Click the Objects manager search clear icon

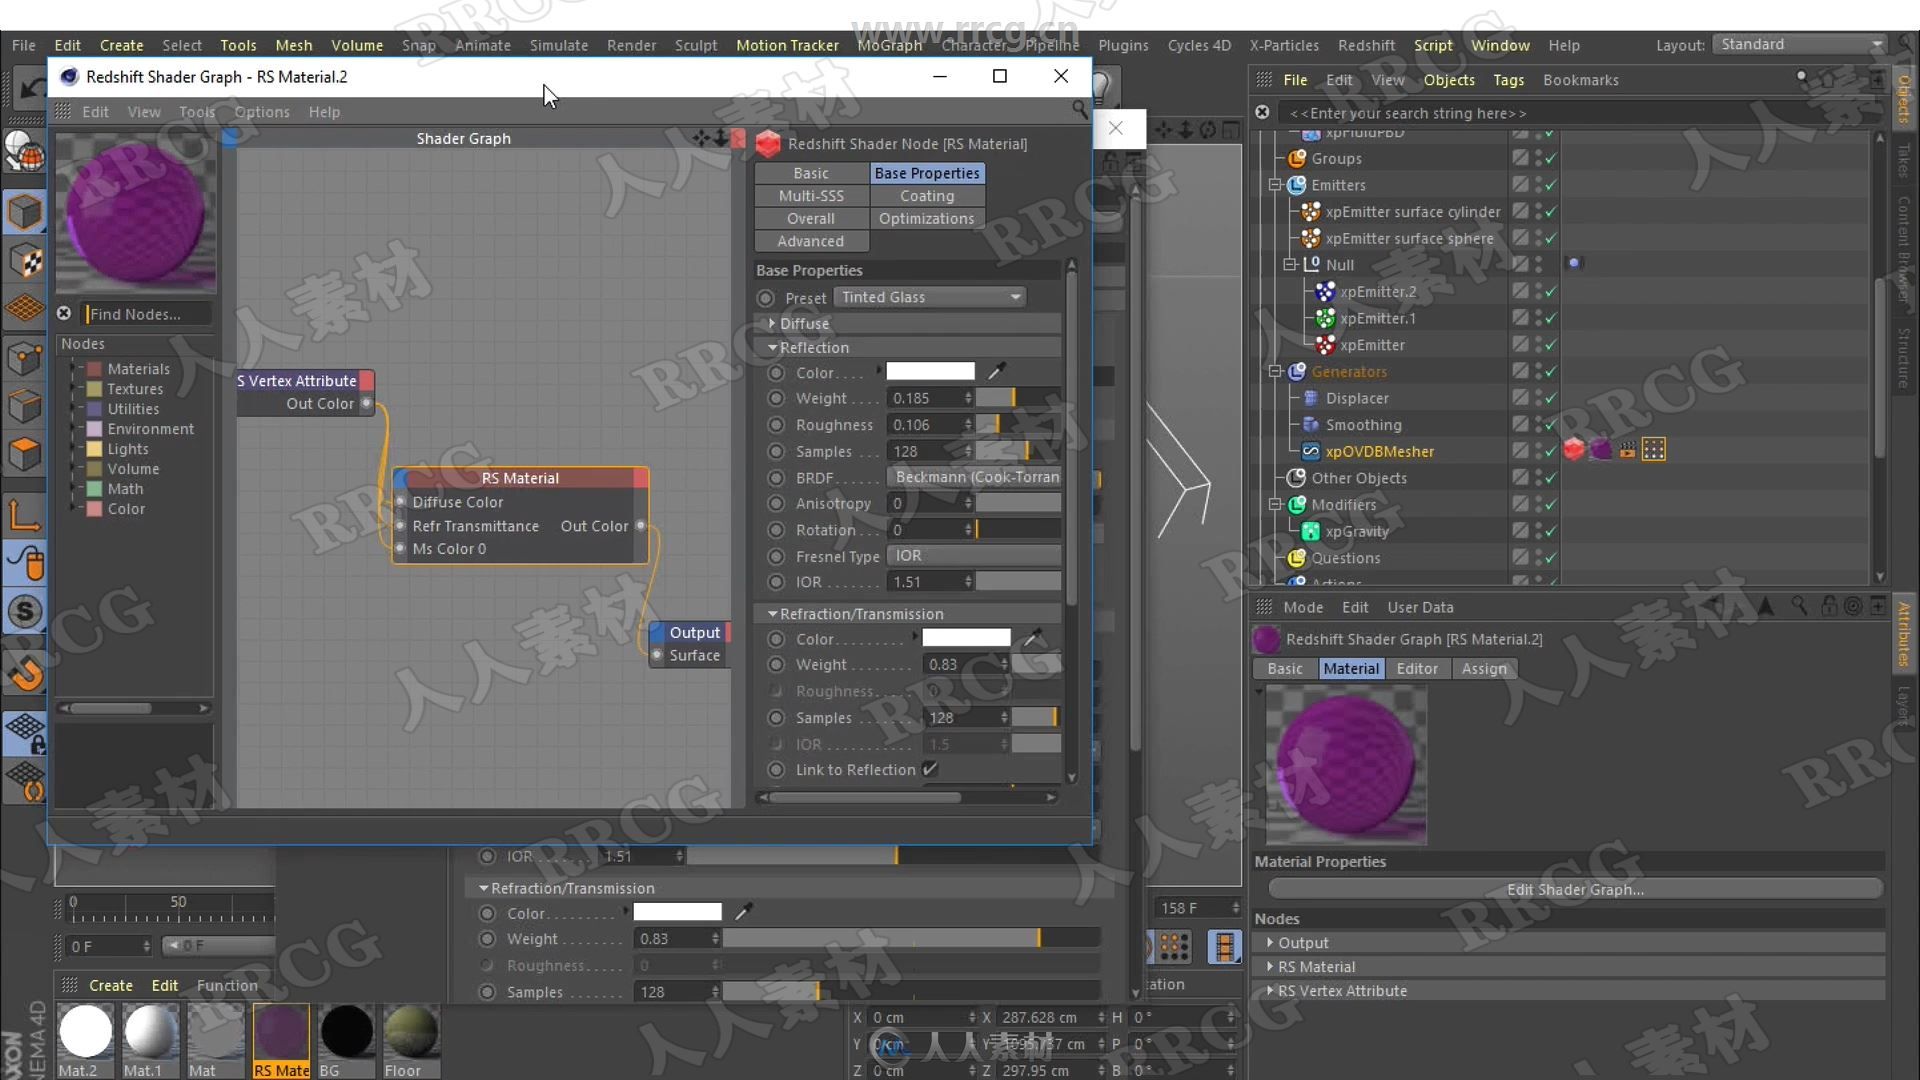tap(1263, 112)
